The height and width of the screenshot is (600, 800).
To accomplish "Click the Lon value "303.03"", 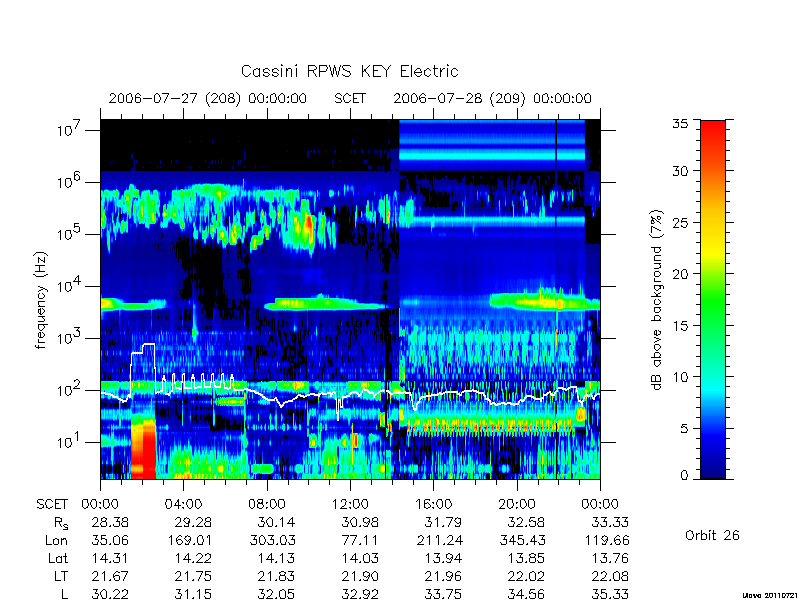I will [x=273, y=540].
